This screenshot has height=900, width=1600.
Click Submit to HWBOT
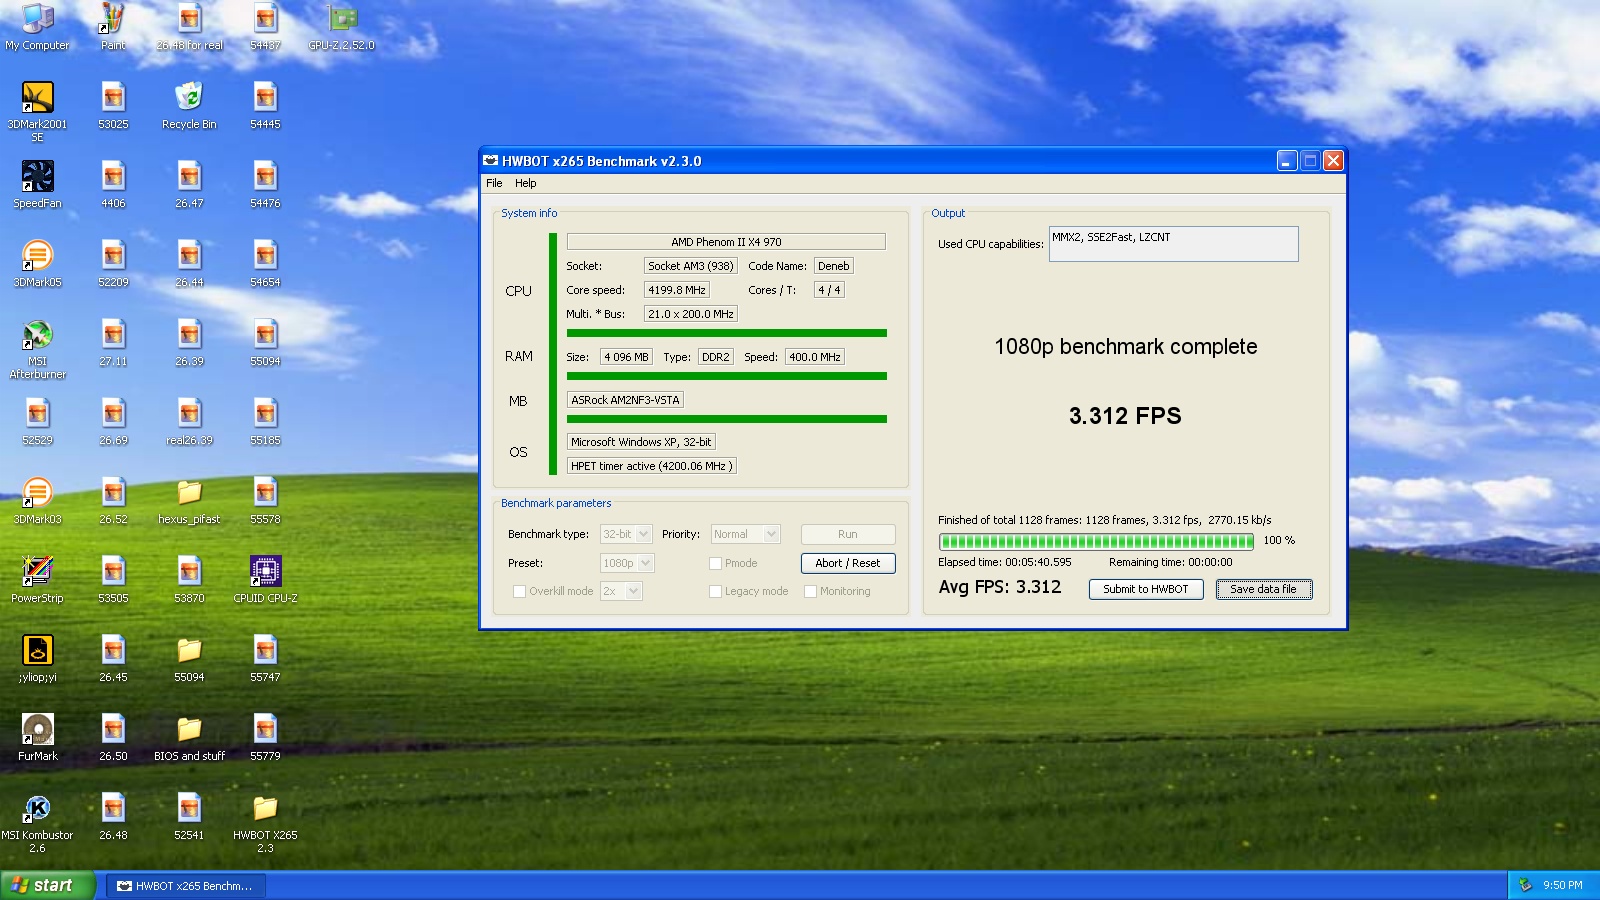(1146, 589)
